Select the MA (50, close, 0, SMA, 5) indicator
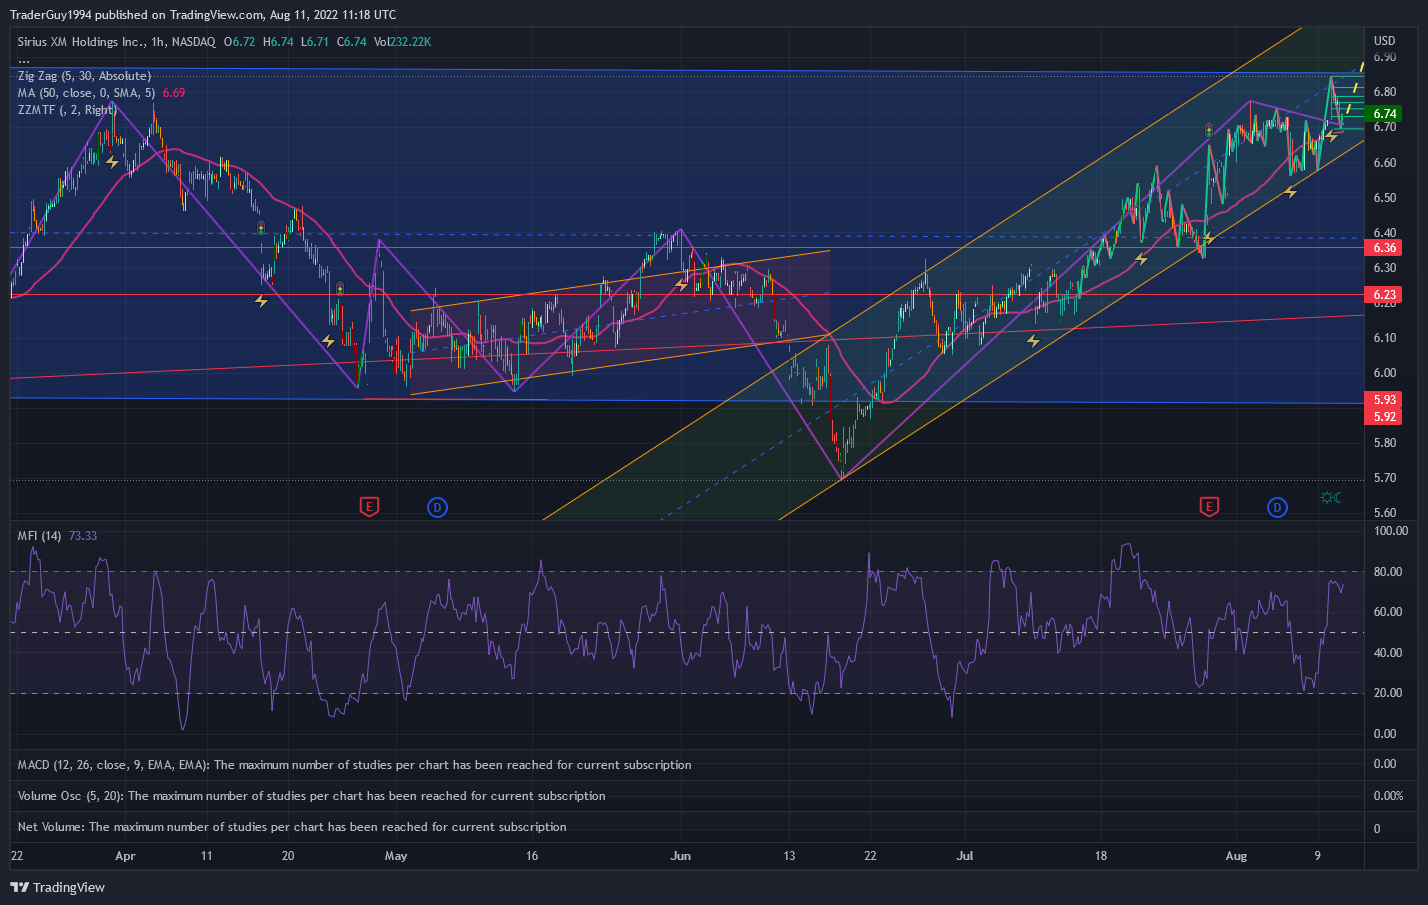 tap(87, 93)
